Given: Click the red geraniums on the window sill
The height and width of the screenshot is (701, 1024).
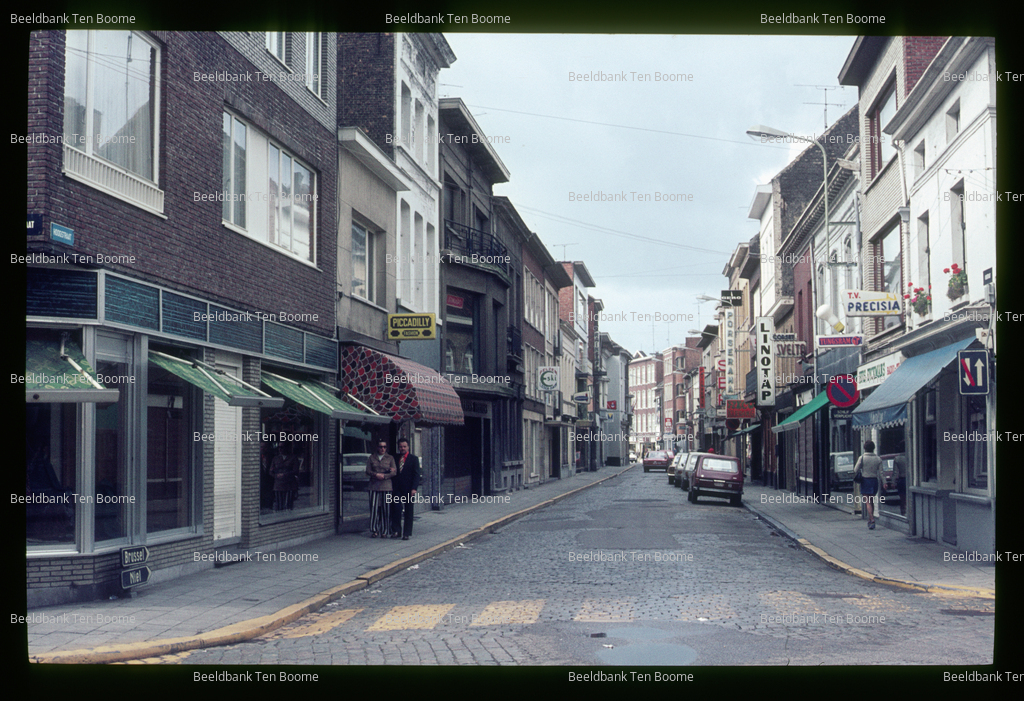Looking at the screenshot, I should [x=955, y=282].
